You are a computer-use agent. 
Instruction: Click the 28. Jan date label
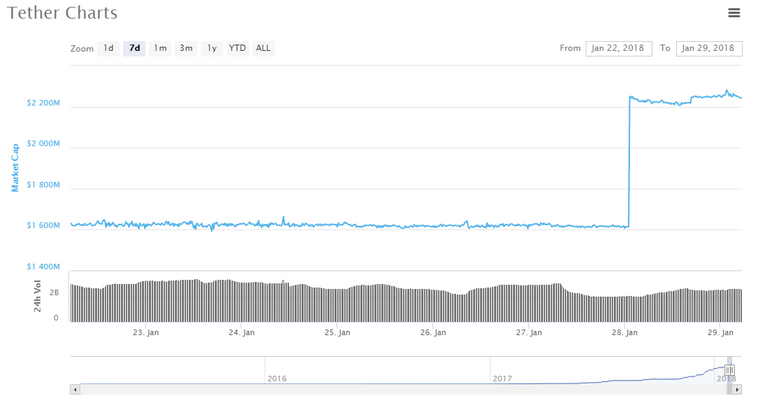(x=624, y=332)
